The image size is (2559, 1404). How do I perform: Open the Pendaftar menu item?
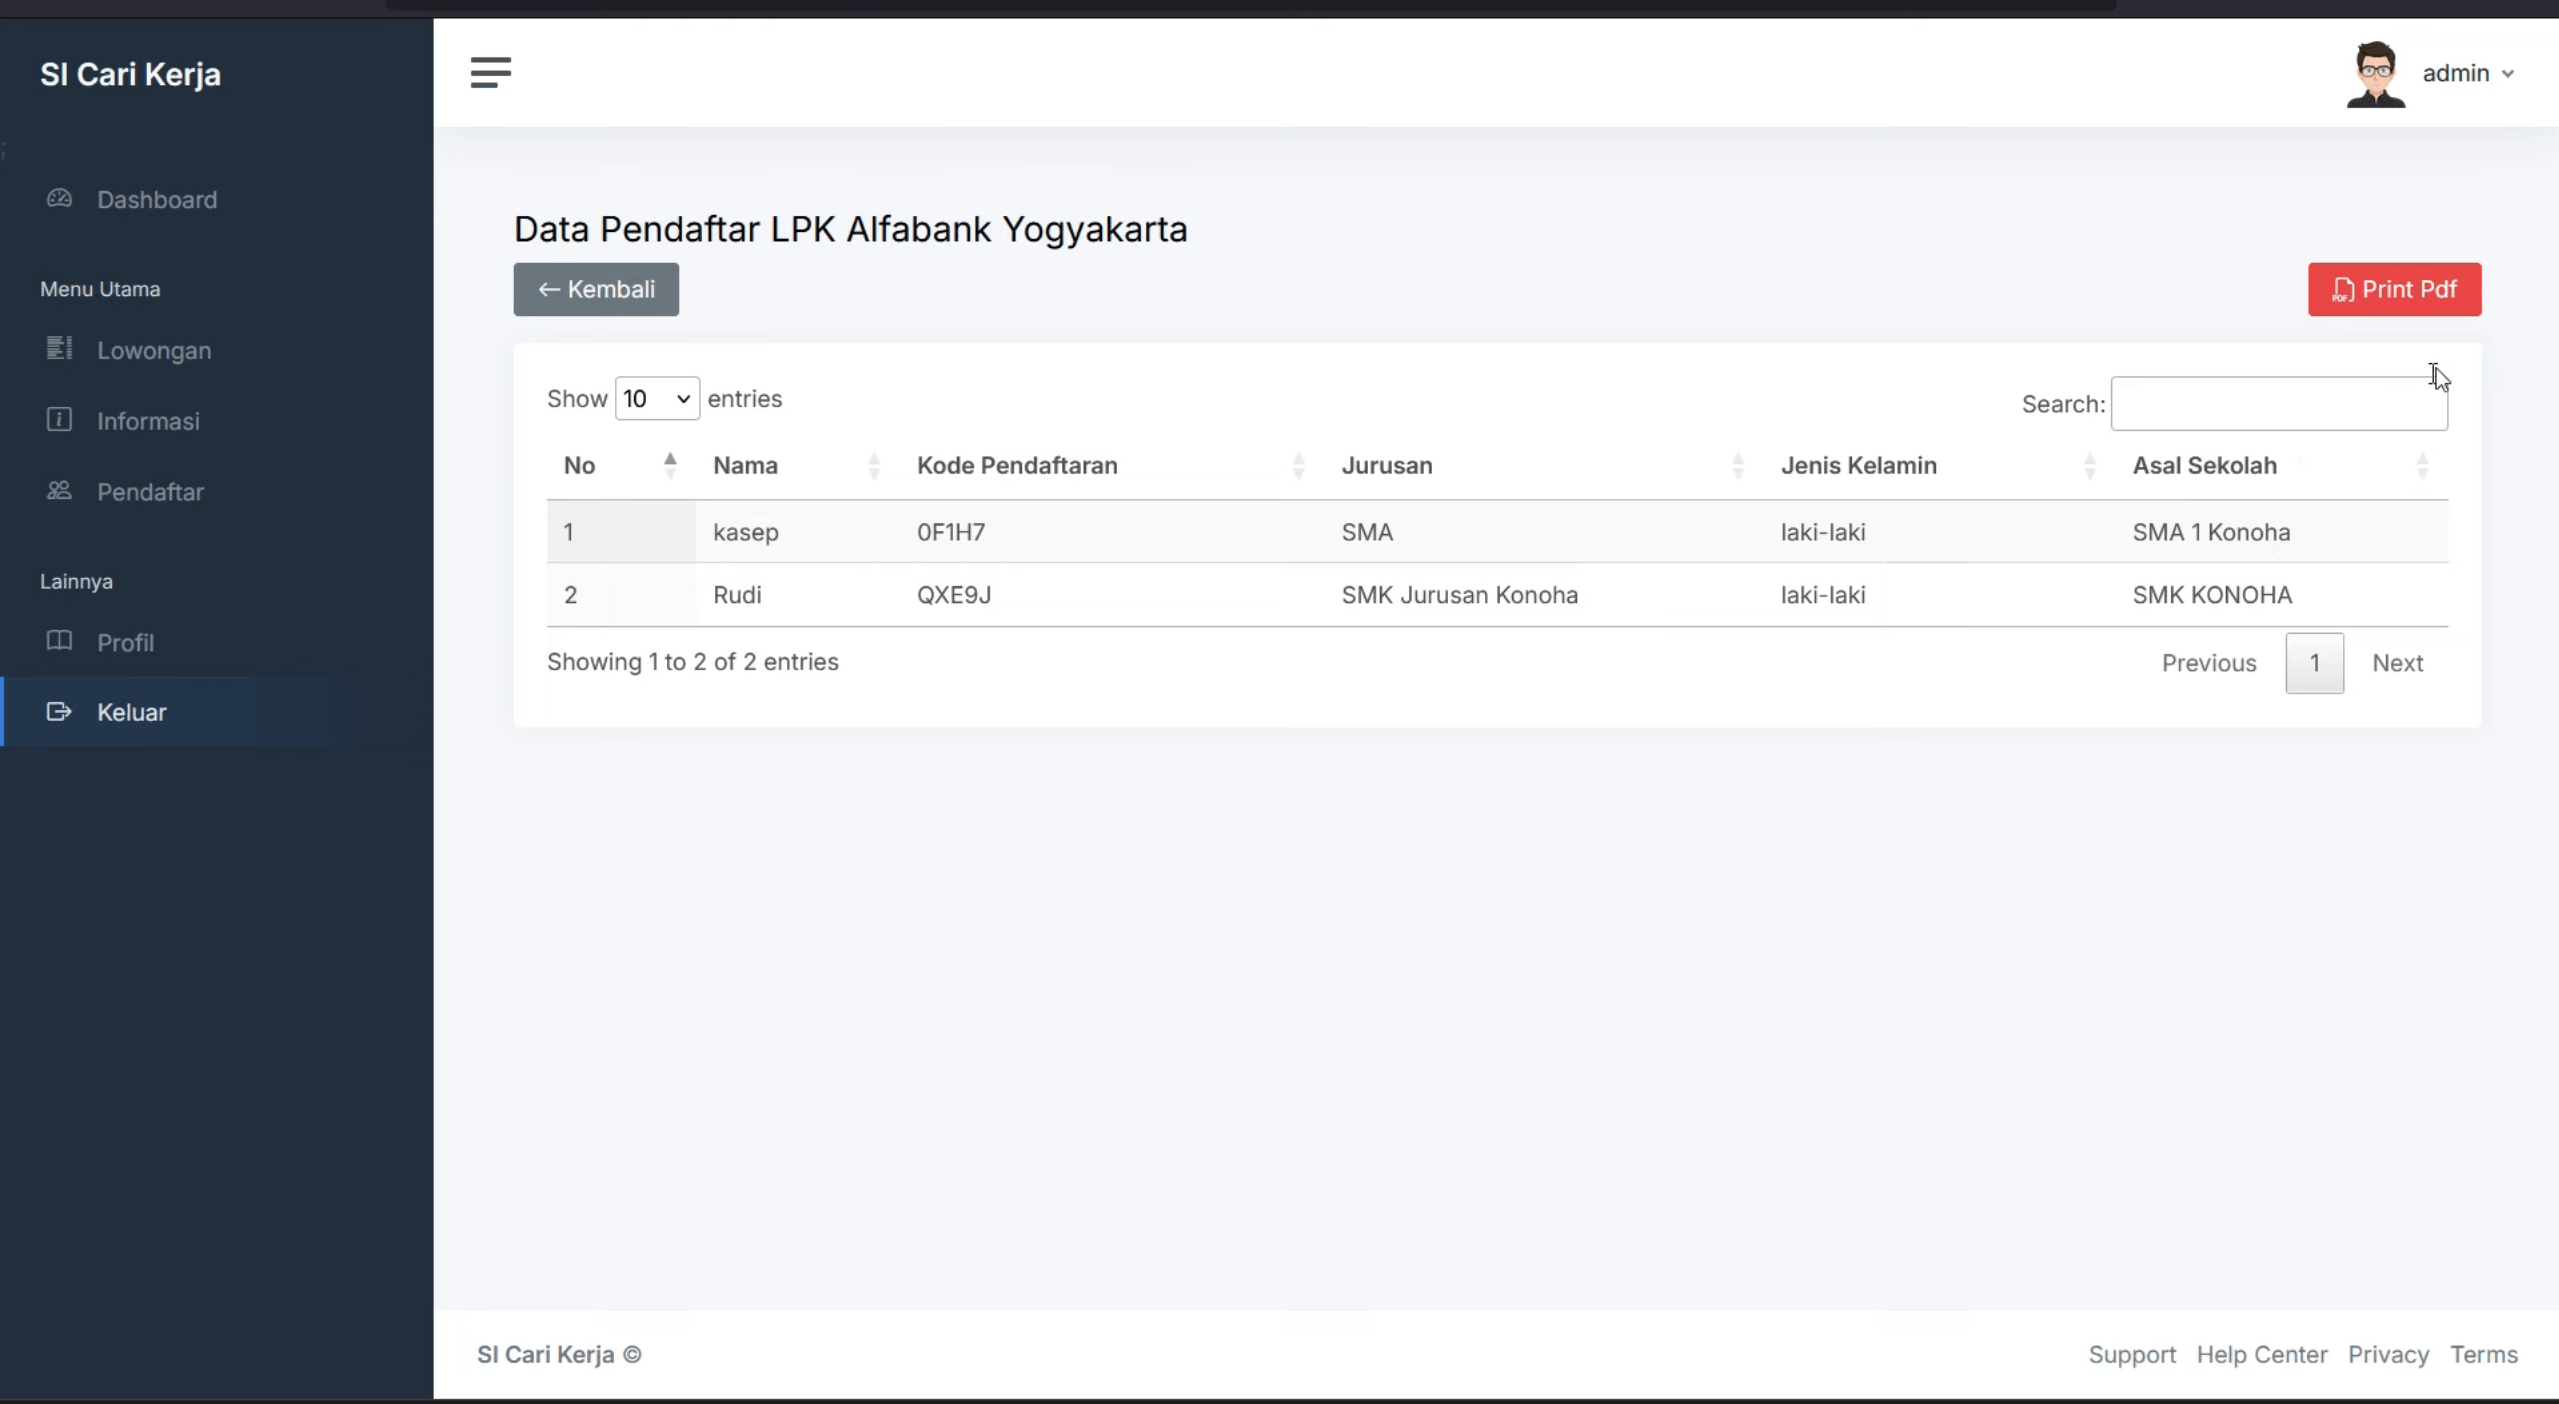[150, 491]
